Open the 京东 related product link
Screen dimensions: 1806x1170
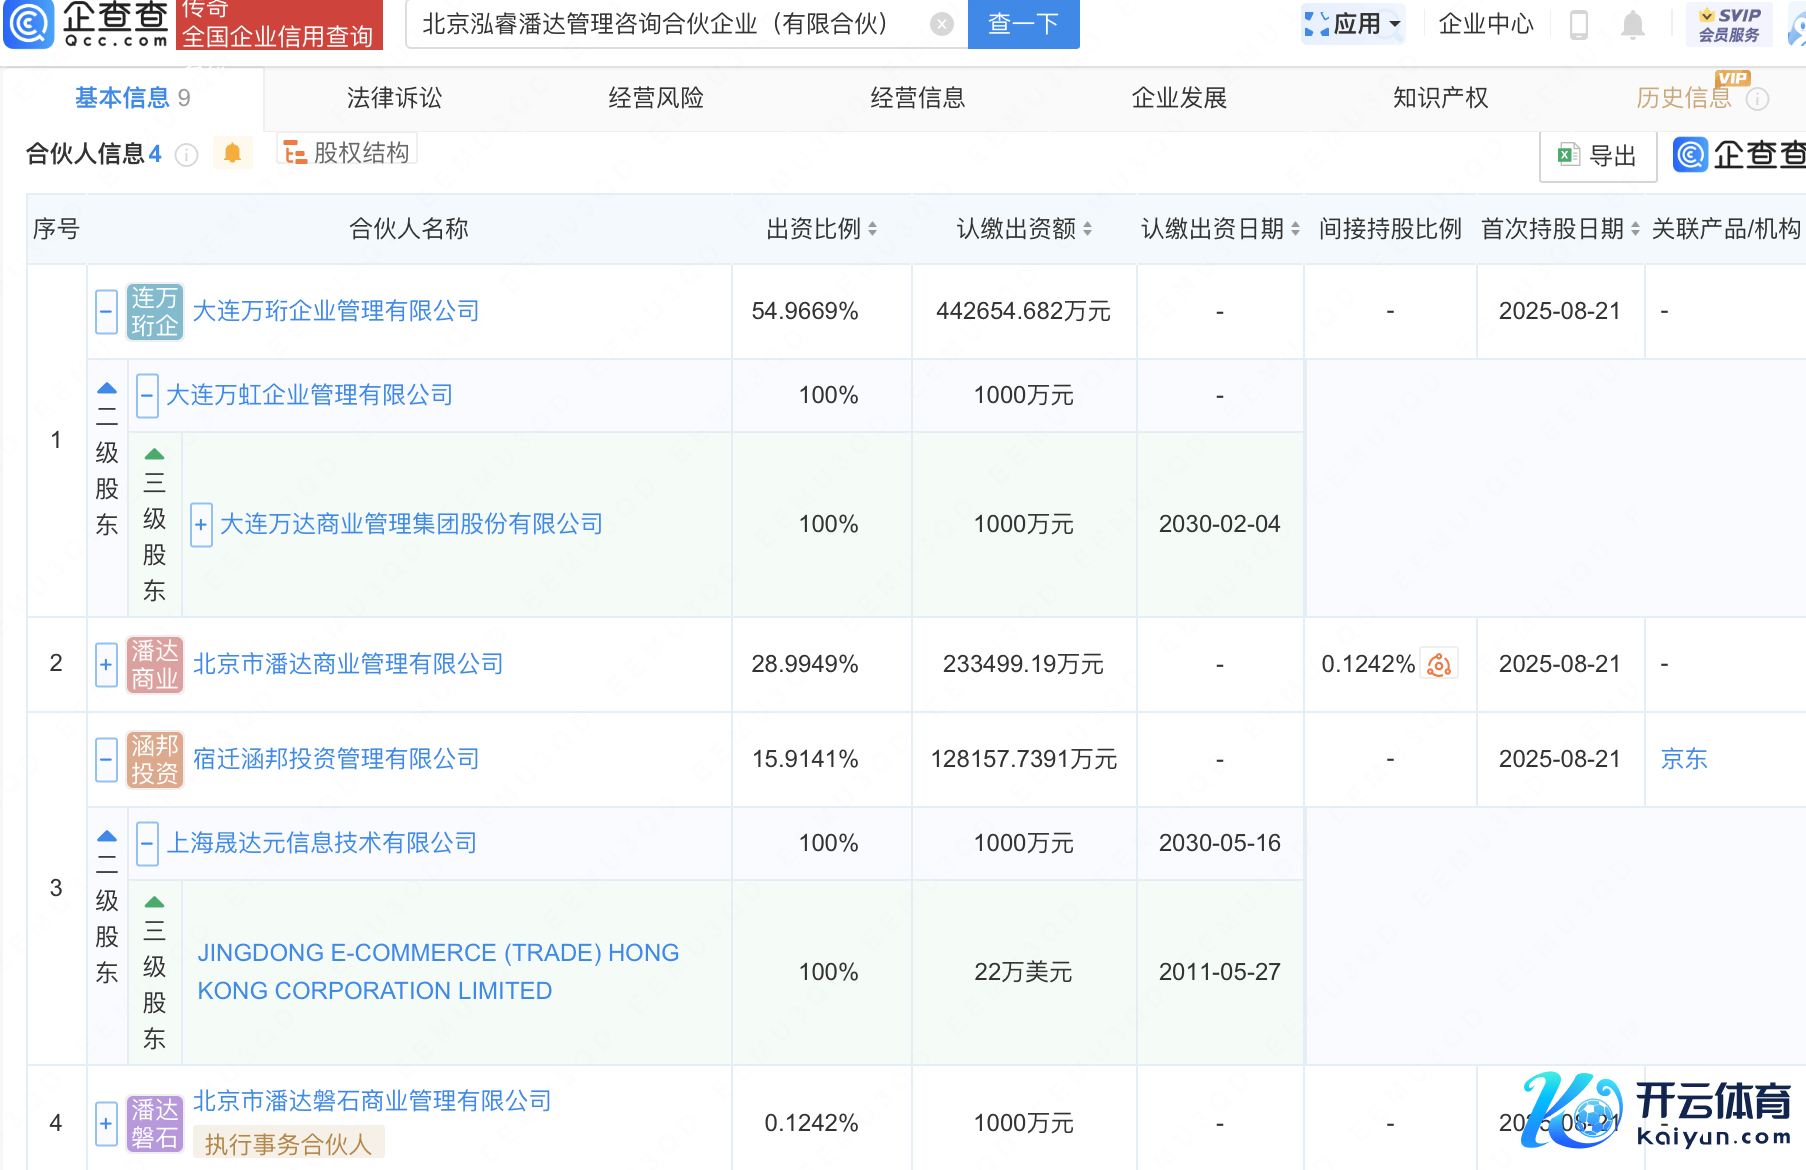click(x=1684, y=759)
